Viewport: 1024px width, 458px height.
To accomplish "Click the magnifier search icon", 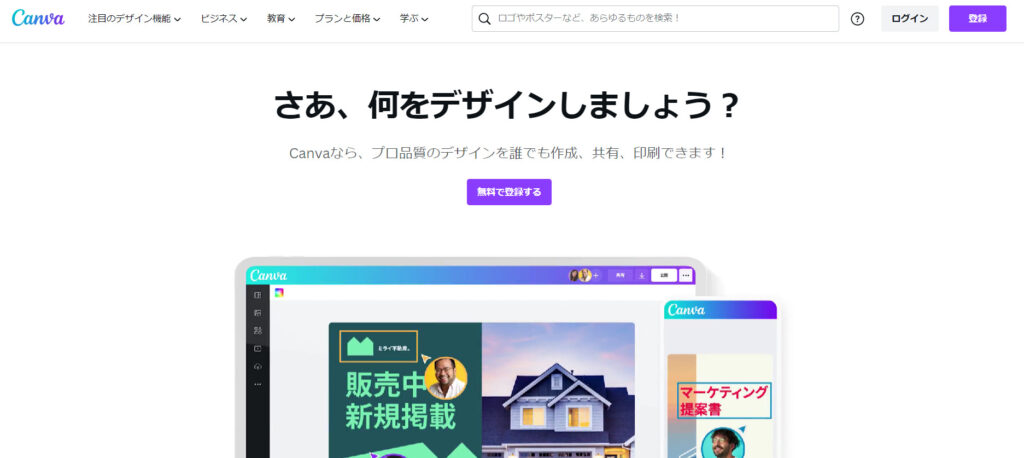I will [x=485, y=19].
